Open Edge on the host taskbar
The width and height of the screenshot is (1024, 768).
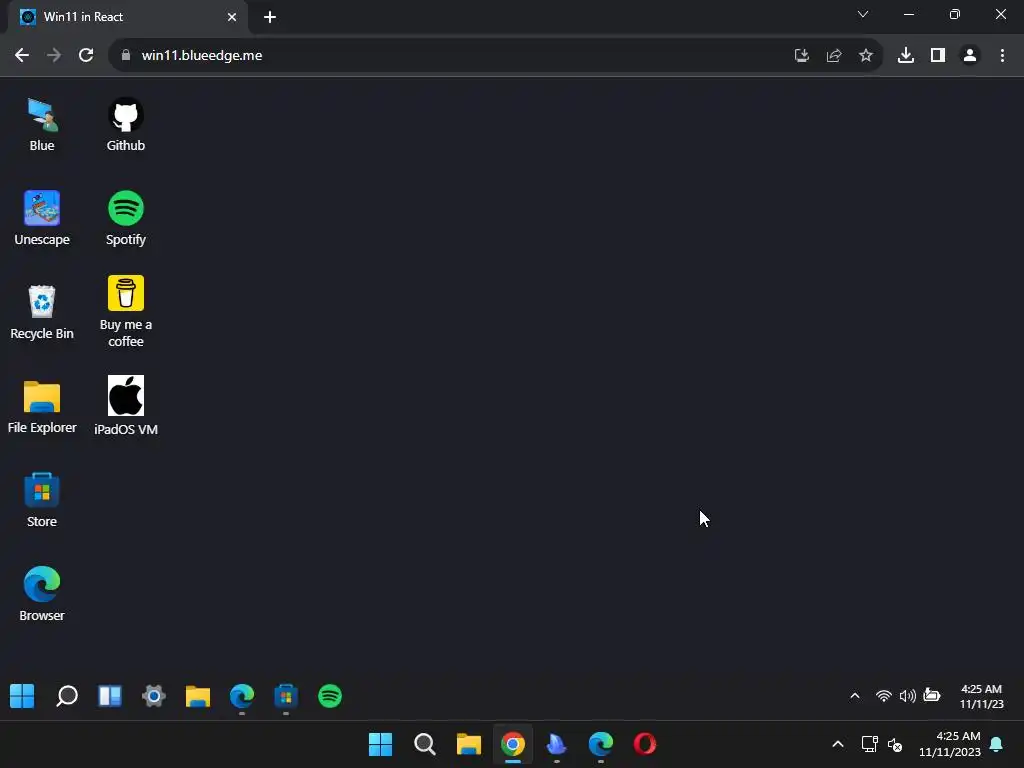point(601,744)
